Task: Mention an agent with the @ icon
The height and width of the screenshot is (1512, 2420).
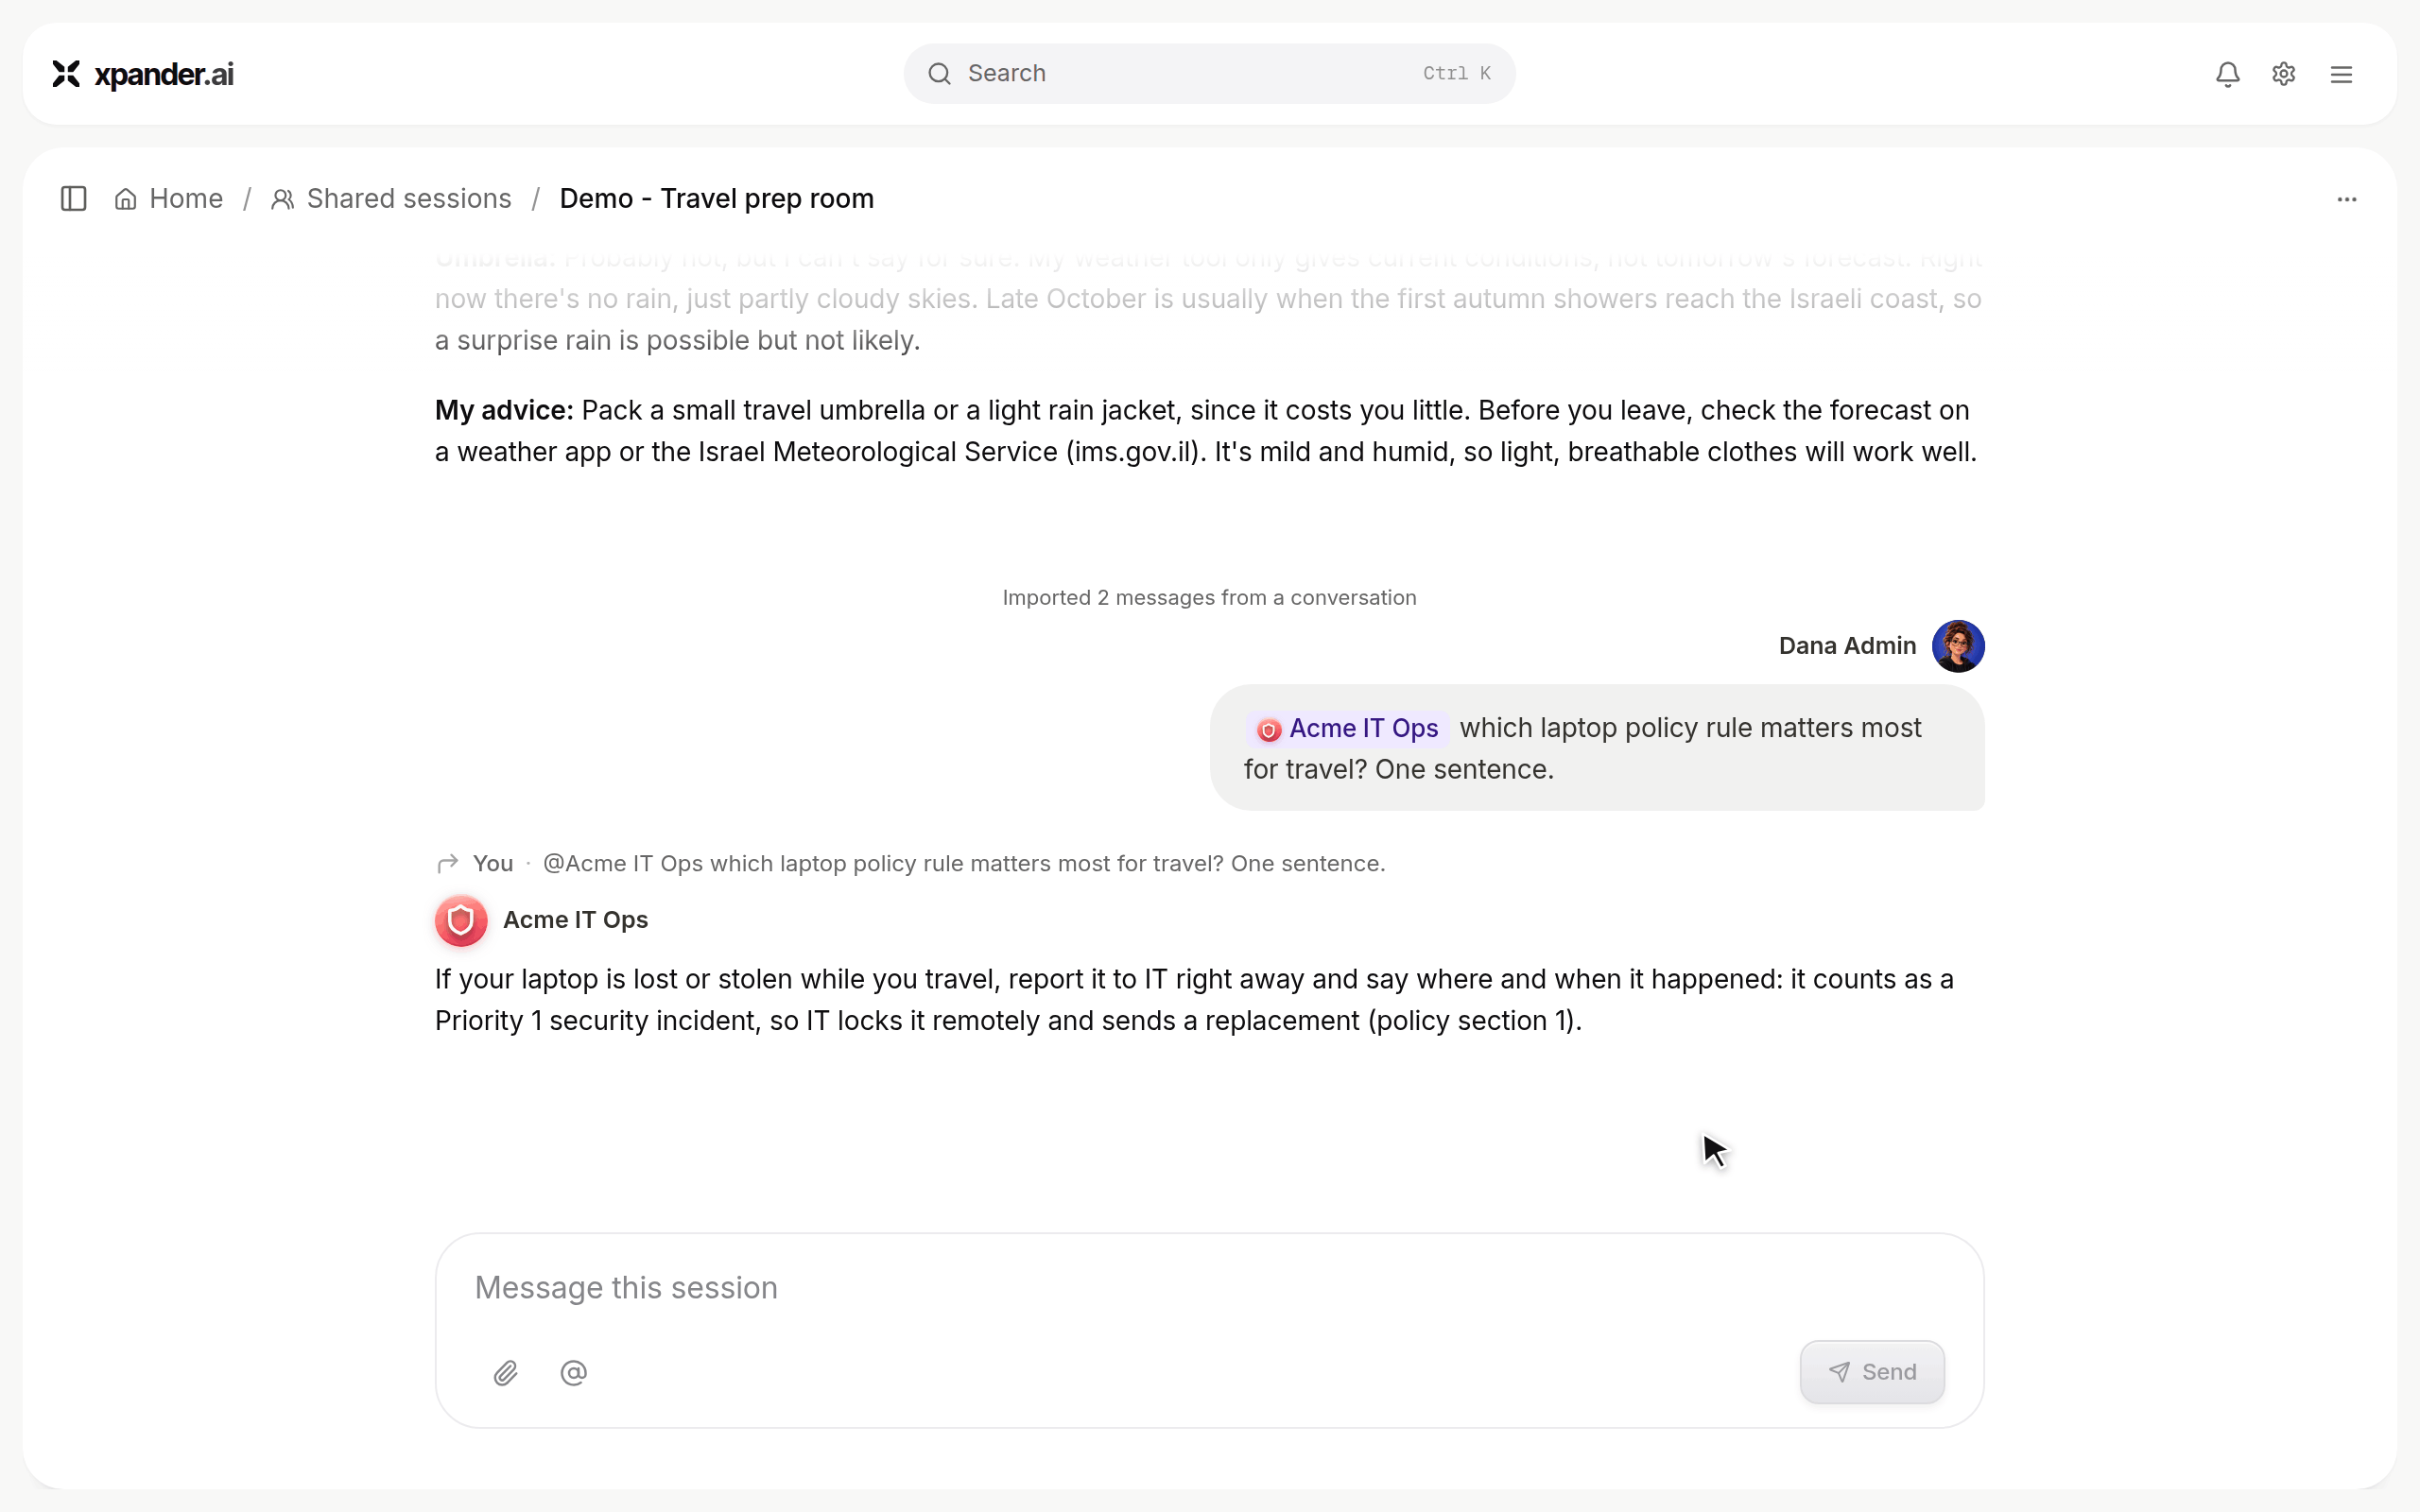Action: [574, 1373]
